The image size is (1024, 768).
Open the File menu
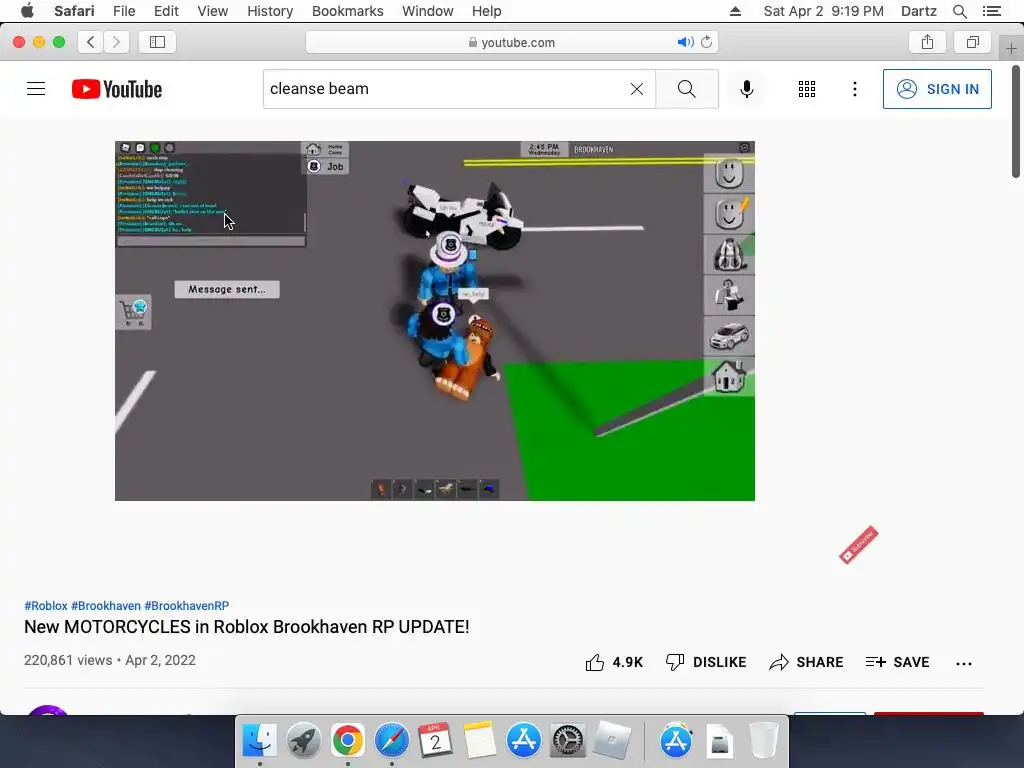click(124, 11)
